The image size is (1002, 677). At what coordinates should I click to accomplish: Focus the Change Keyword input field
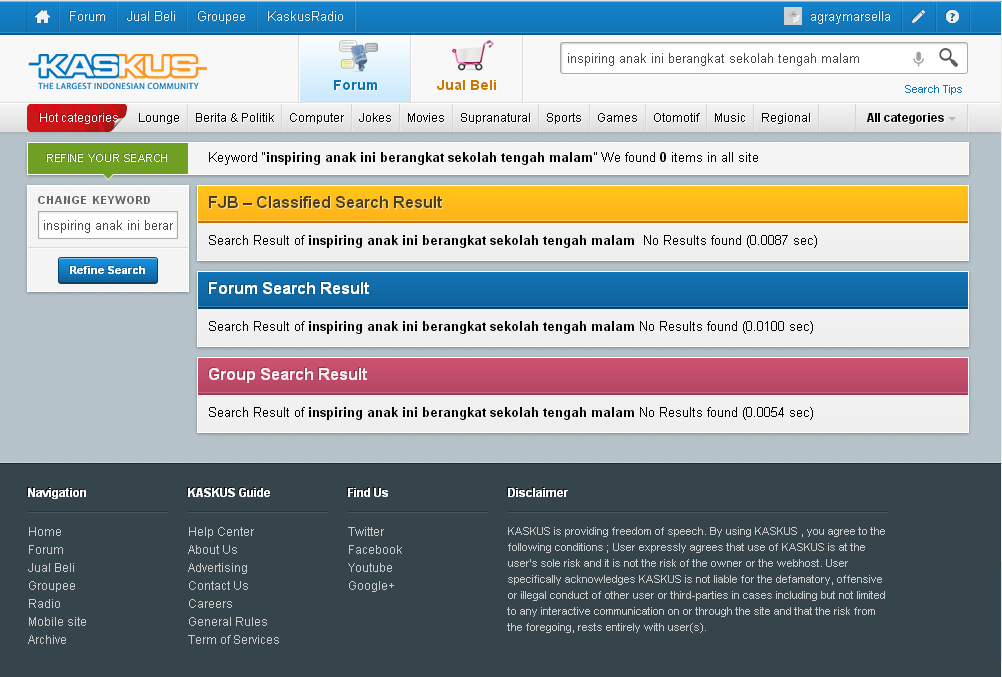coord(108,225)
